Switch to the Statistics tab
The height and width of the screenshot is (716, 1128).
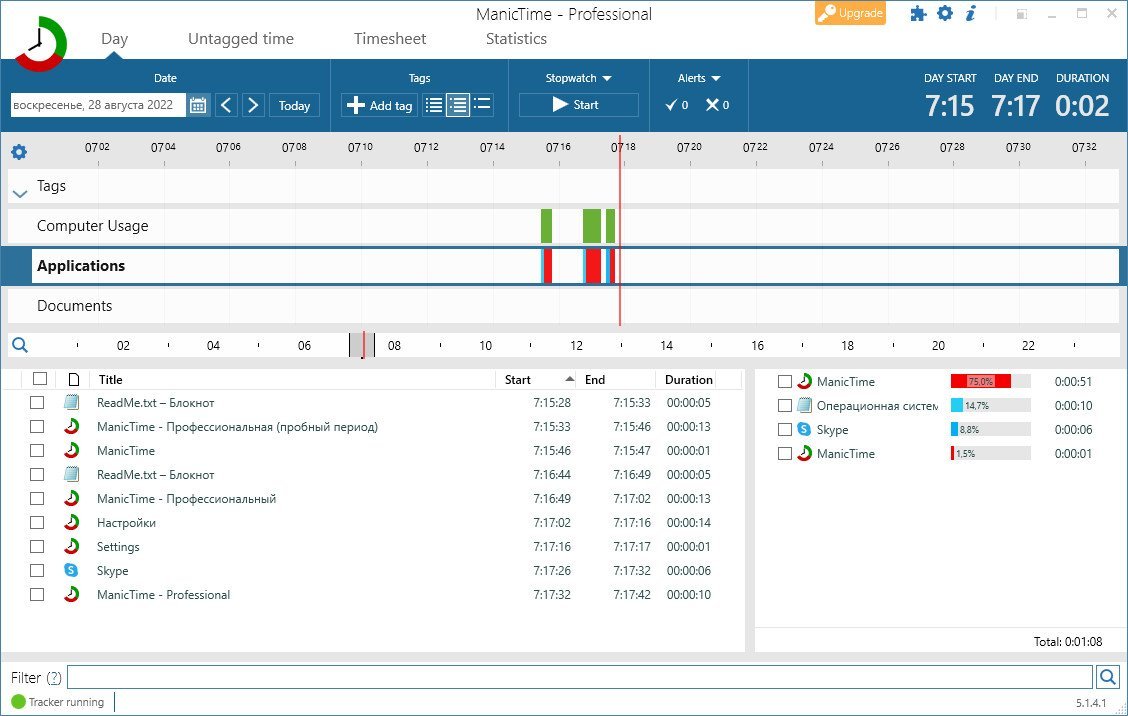[516, 39]
